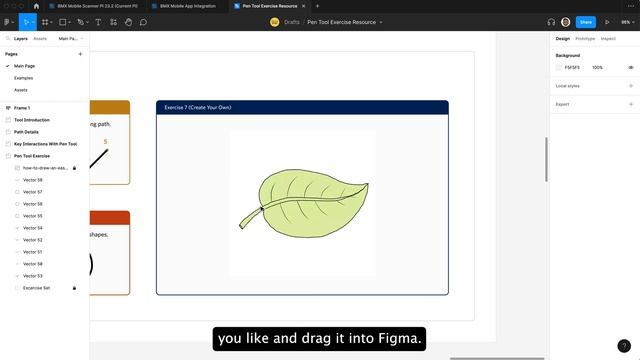Toggle background color visibility eye
This screenshot has height=360, width=640.
pos(631,67)
